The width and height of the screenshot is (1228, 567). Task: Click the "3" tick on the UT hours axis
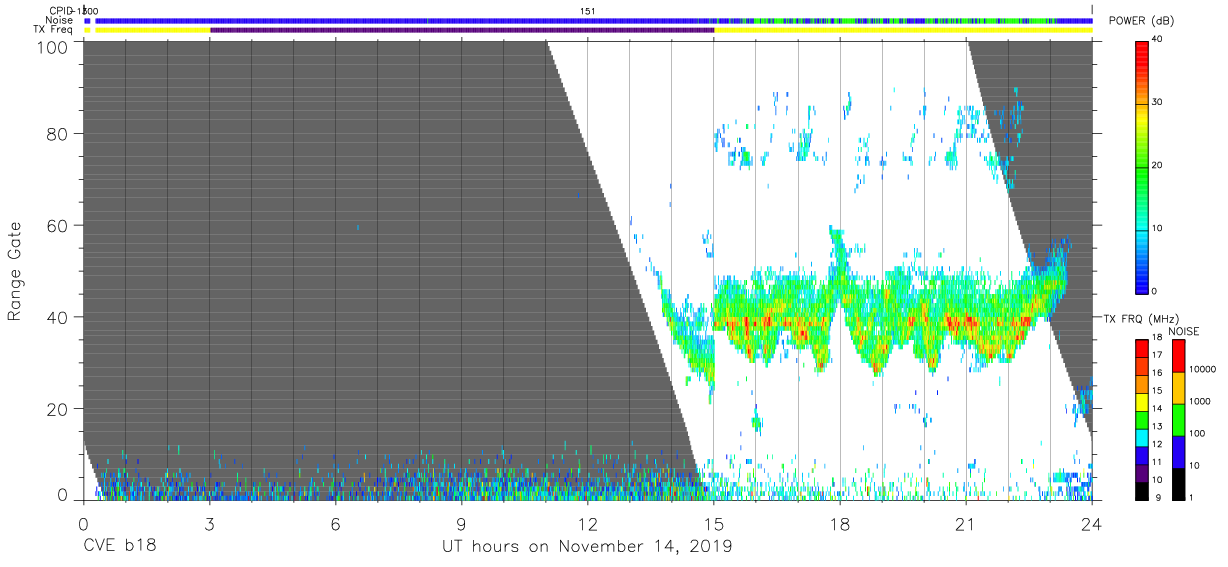(x=209, y=523)
